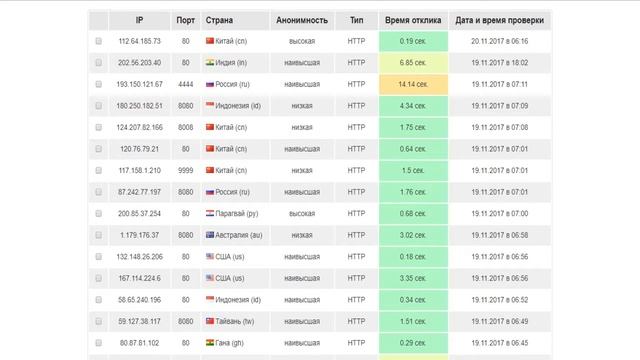Mark checkbox for 120.76.79.21

98,149
